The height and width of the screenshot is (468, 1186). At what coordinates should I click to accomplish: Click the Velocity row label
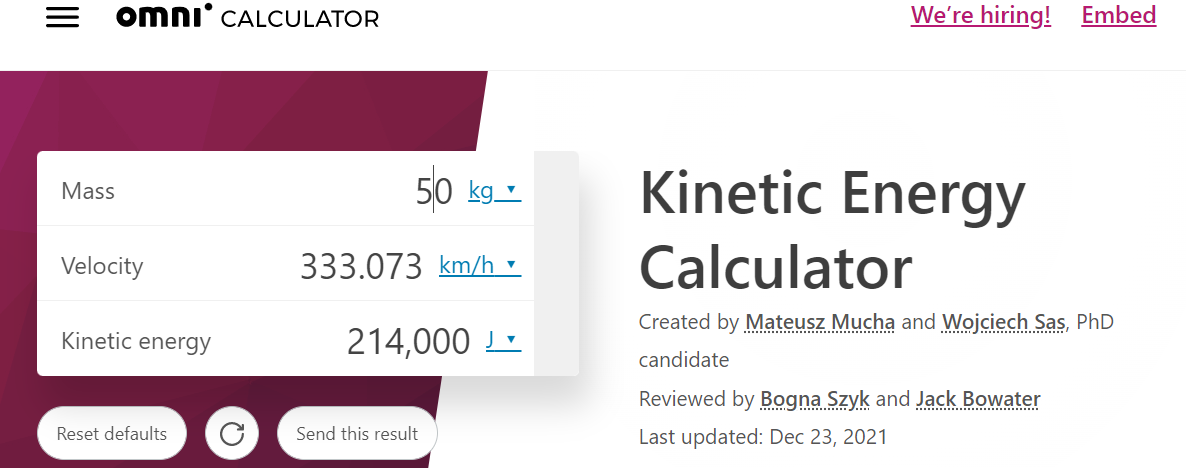coord(102,265)
